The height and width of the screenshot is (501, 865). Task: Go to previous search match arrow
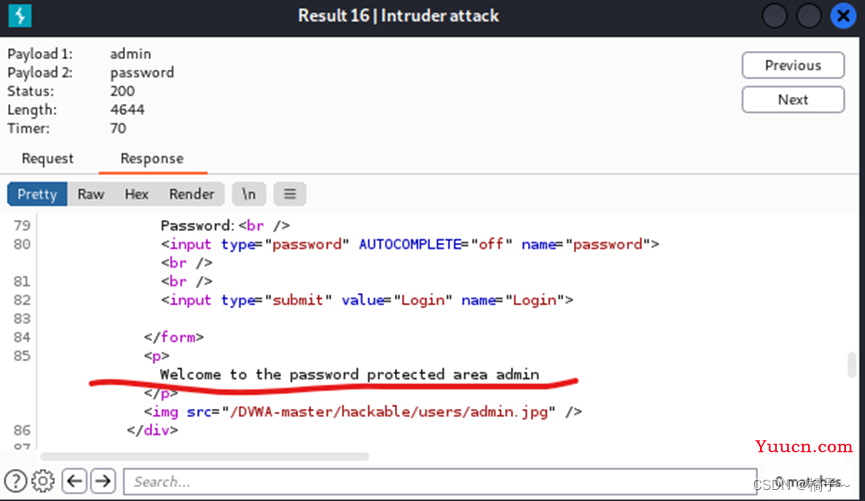74,481
